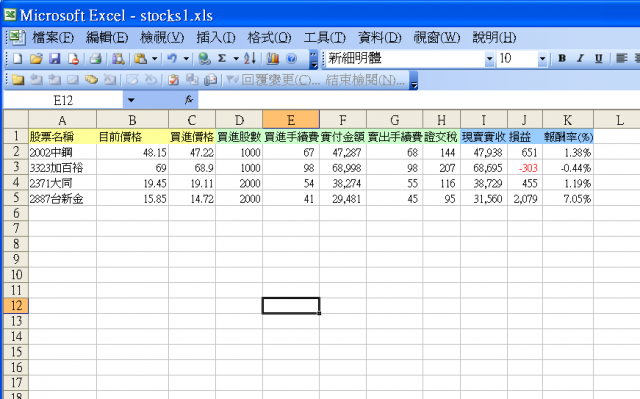This screenshot has height=399, width=640.
Task: Open a file with folder icon
Action: (36, 59)
